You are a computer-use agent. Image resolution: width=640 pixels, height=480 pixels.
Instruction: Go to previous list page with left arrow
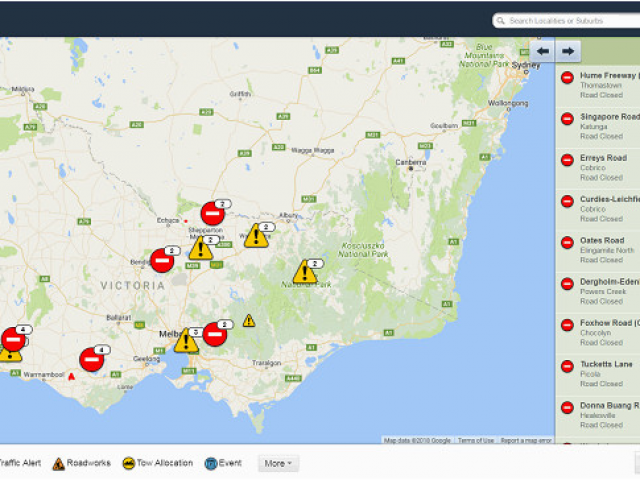coord(542,51)
